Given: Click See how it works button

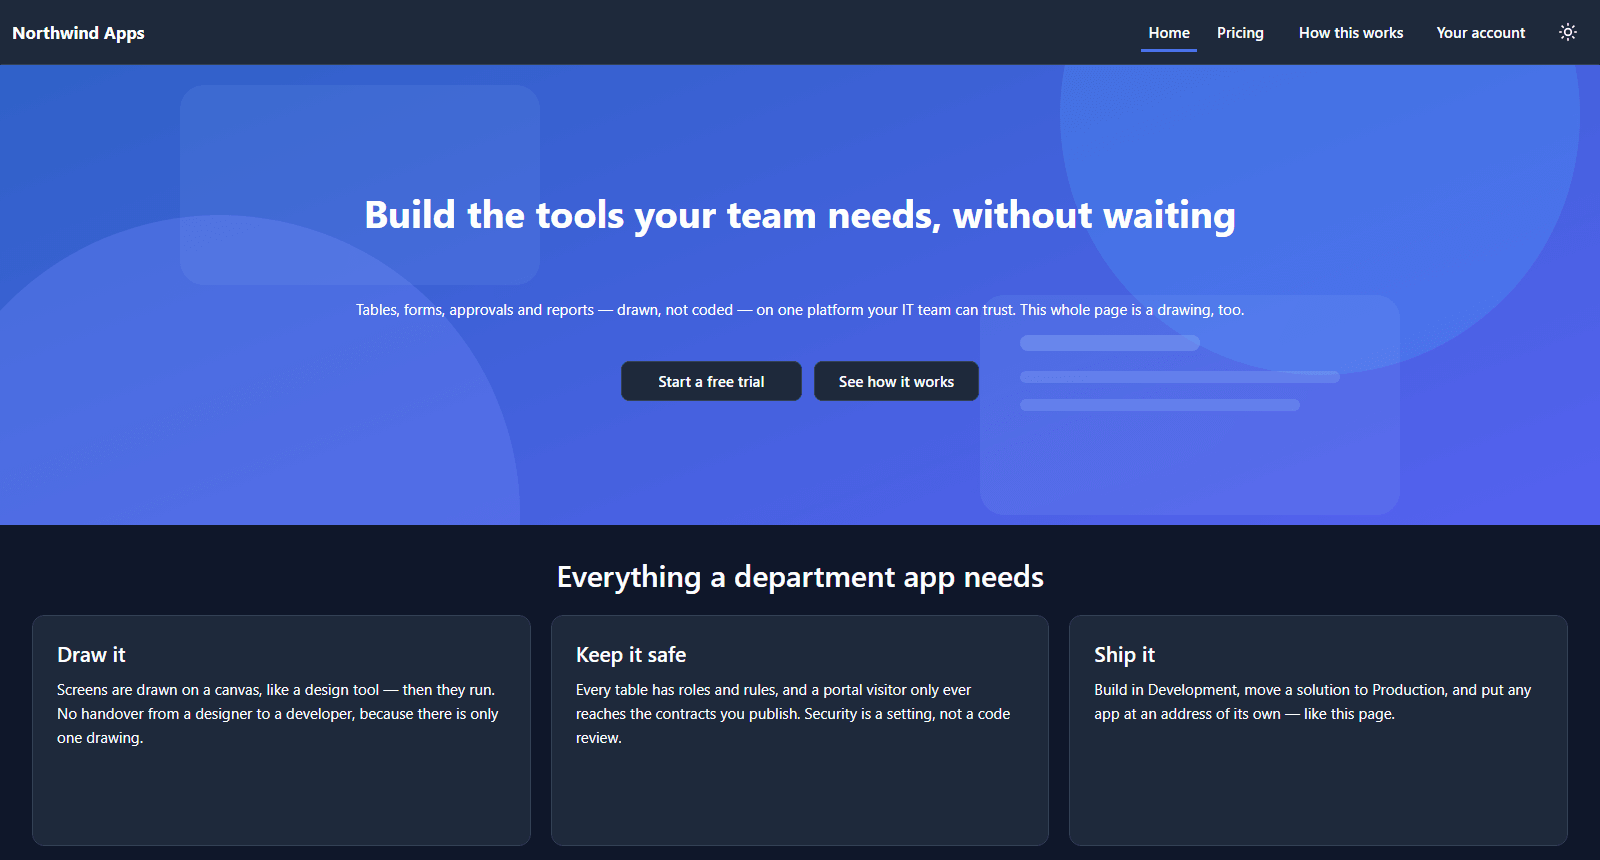Looking at the screenshot, I should 896,381.
